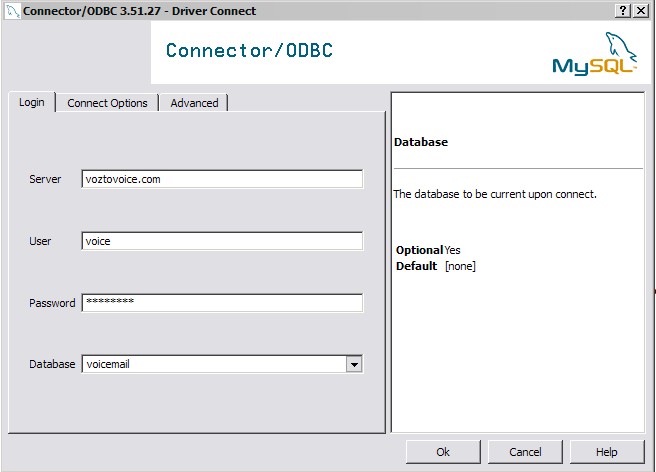Click the bold Database heading in help panel

(421, 142)
